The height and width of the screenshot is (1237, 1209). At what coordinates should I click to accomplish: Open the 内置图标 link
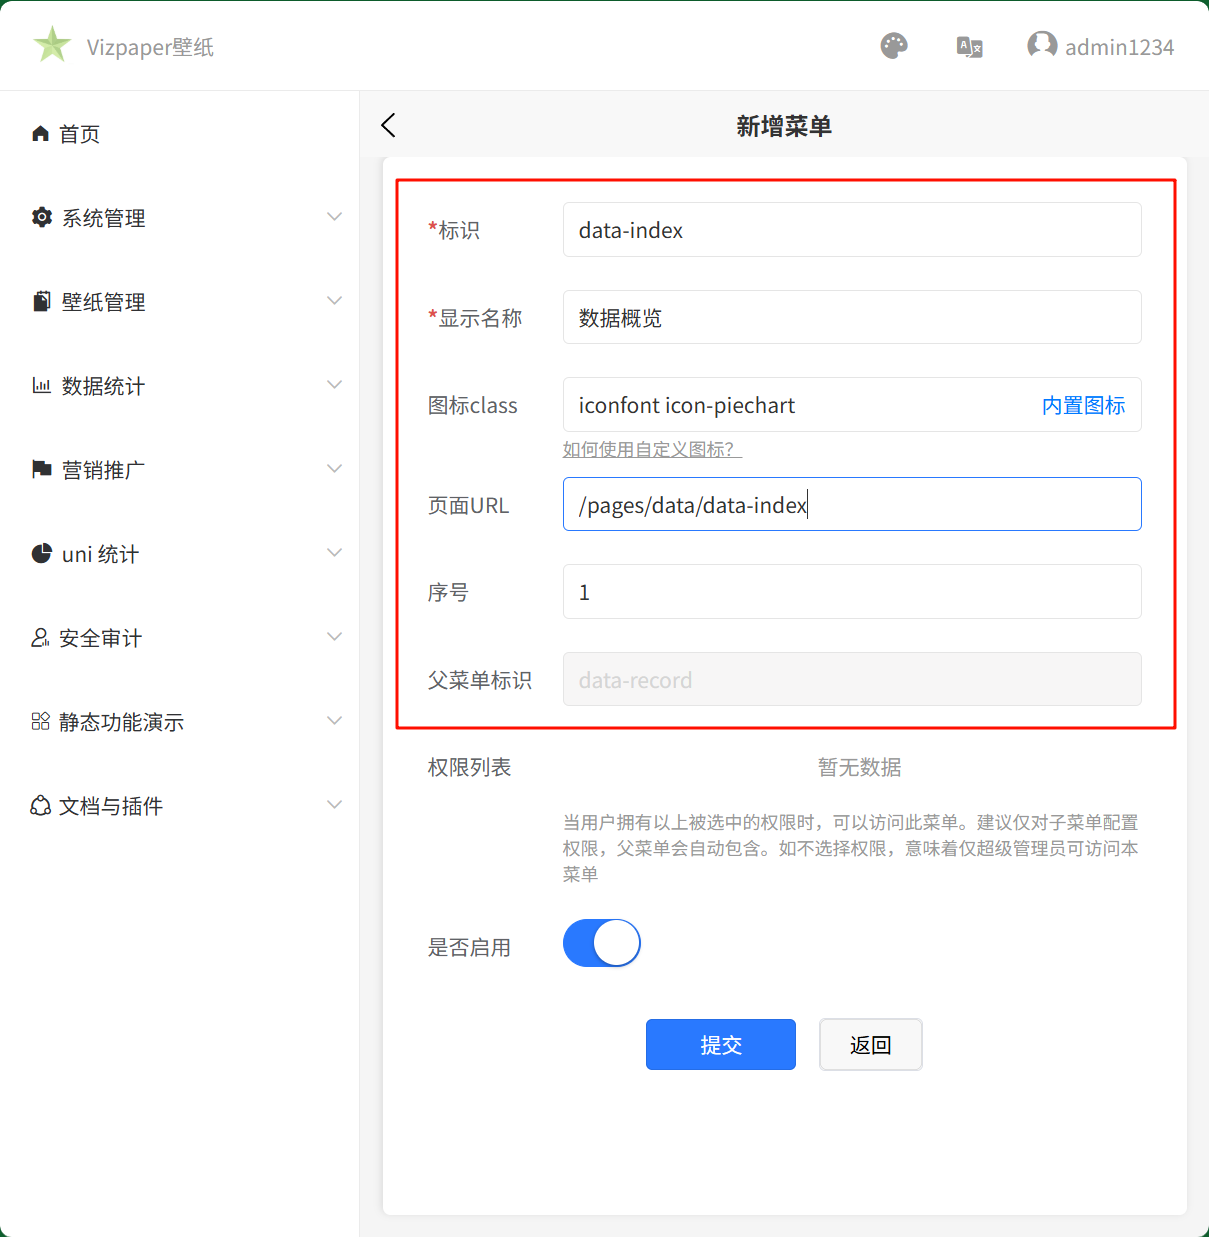coord(1084,405)
